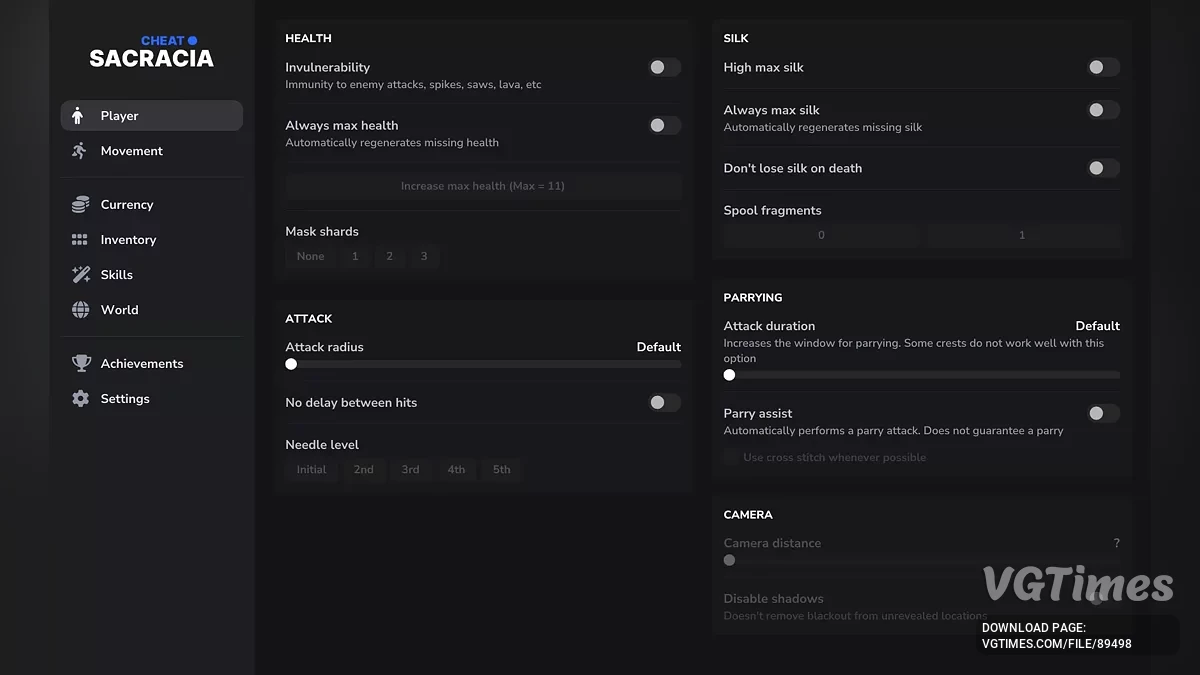
Task: Open the Achievements trophy icon
Action: (x=80, y=363)
